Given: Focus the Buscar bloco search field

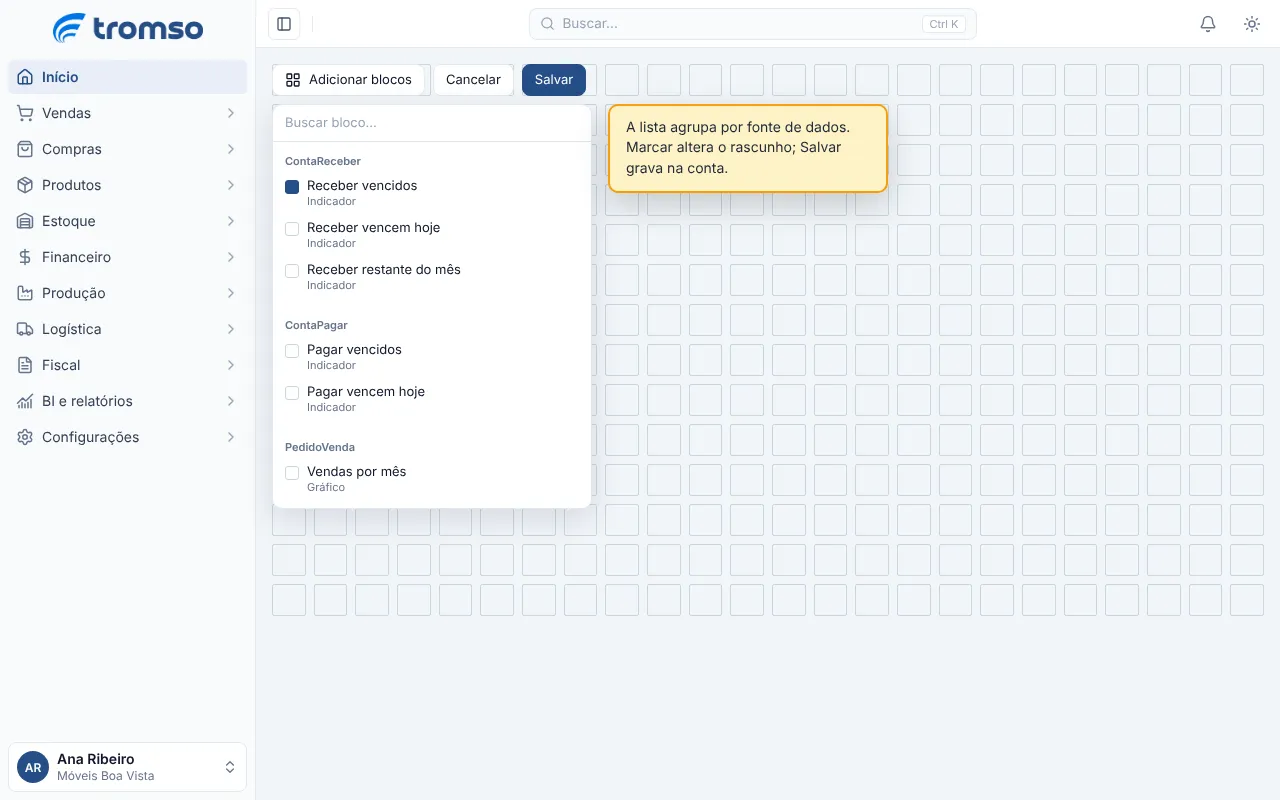Looking at the screenshot, I should [x=432, y=123].
